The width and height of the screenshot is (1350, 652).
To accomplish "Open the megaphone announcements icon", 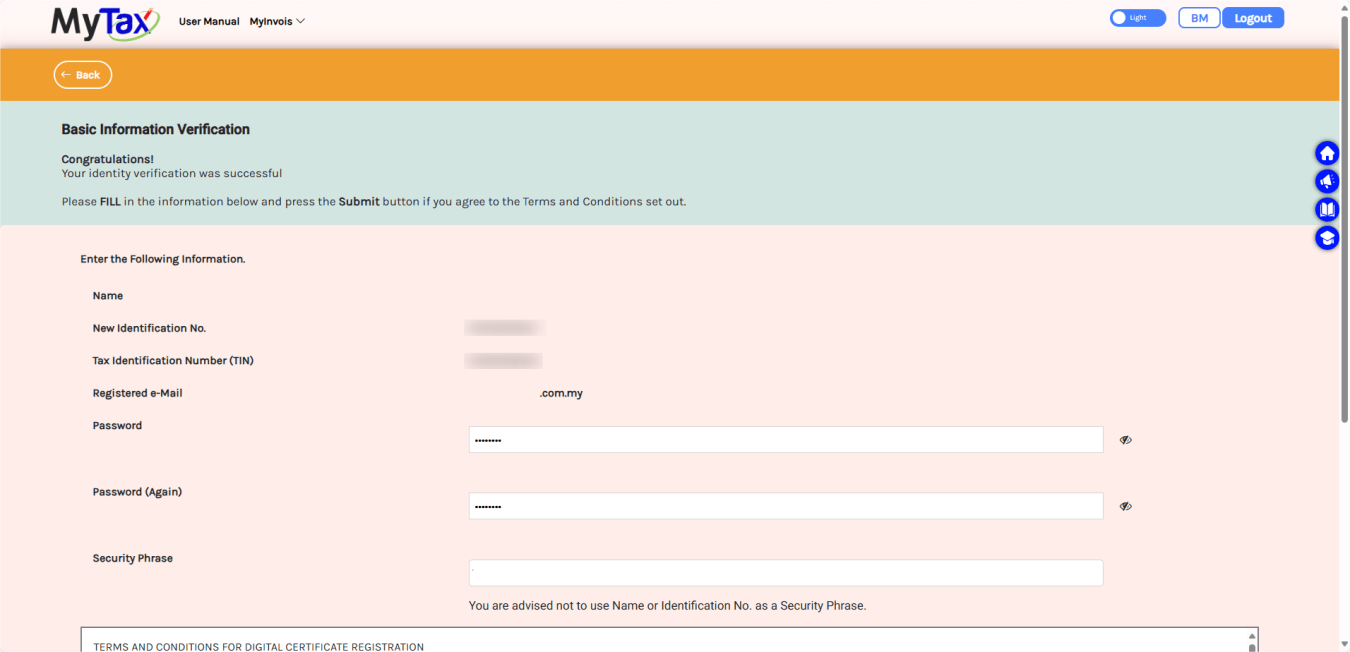I will pos(1327,181).
